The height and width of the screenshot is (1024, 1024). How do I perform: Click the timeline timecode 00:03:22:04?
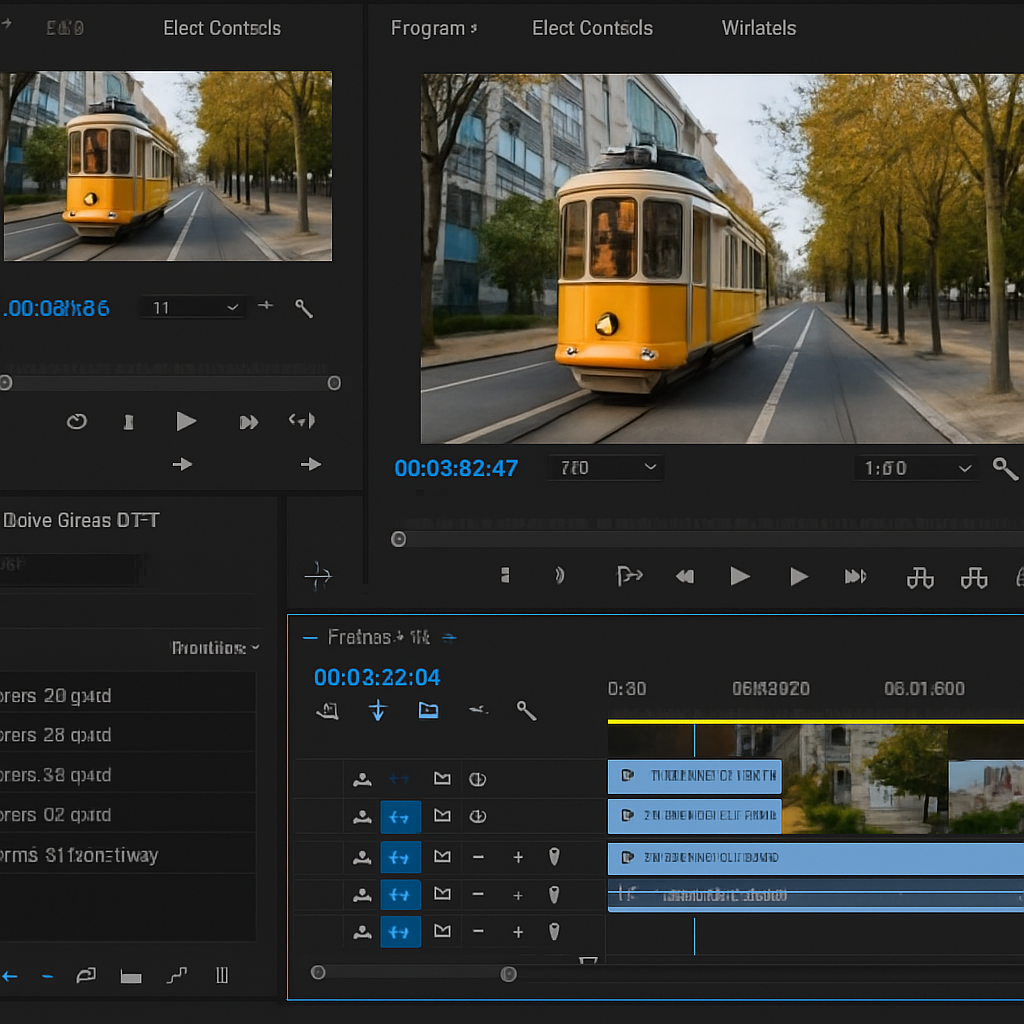click(377, 678)
